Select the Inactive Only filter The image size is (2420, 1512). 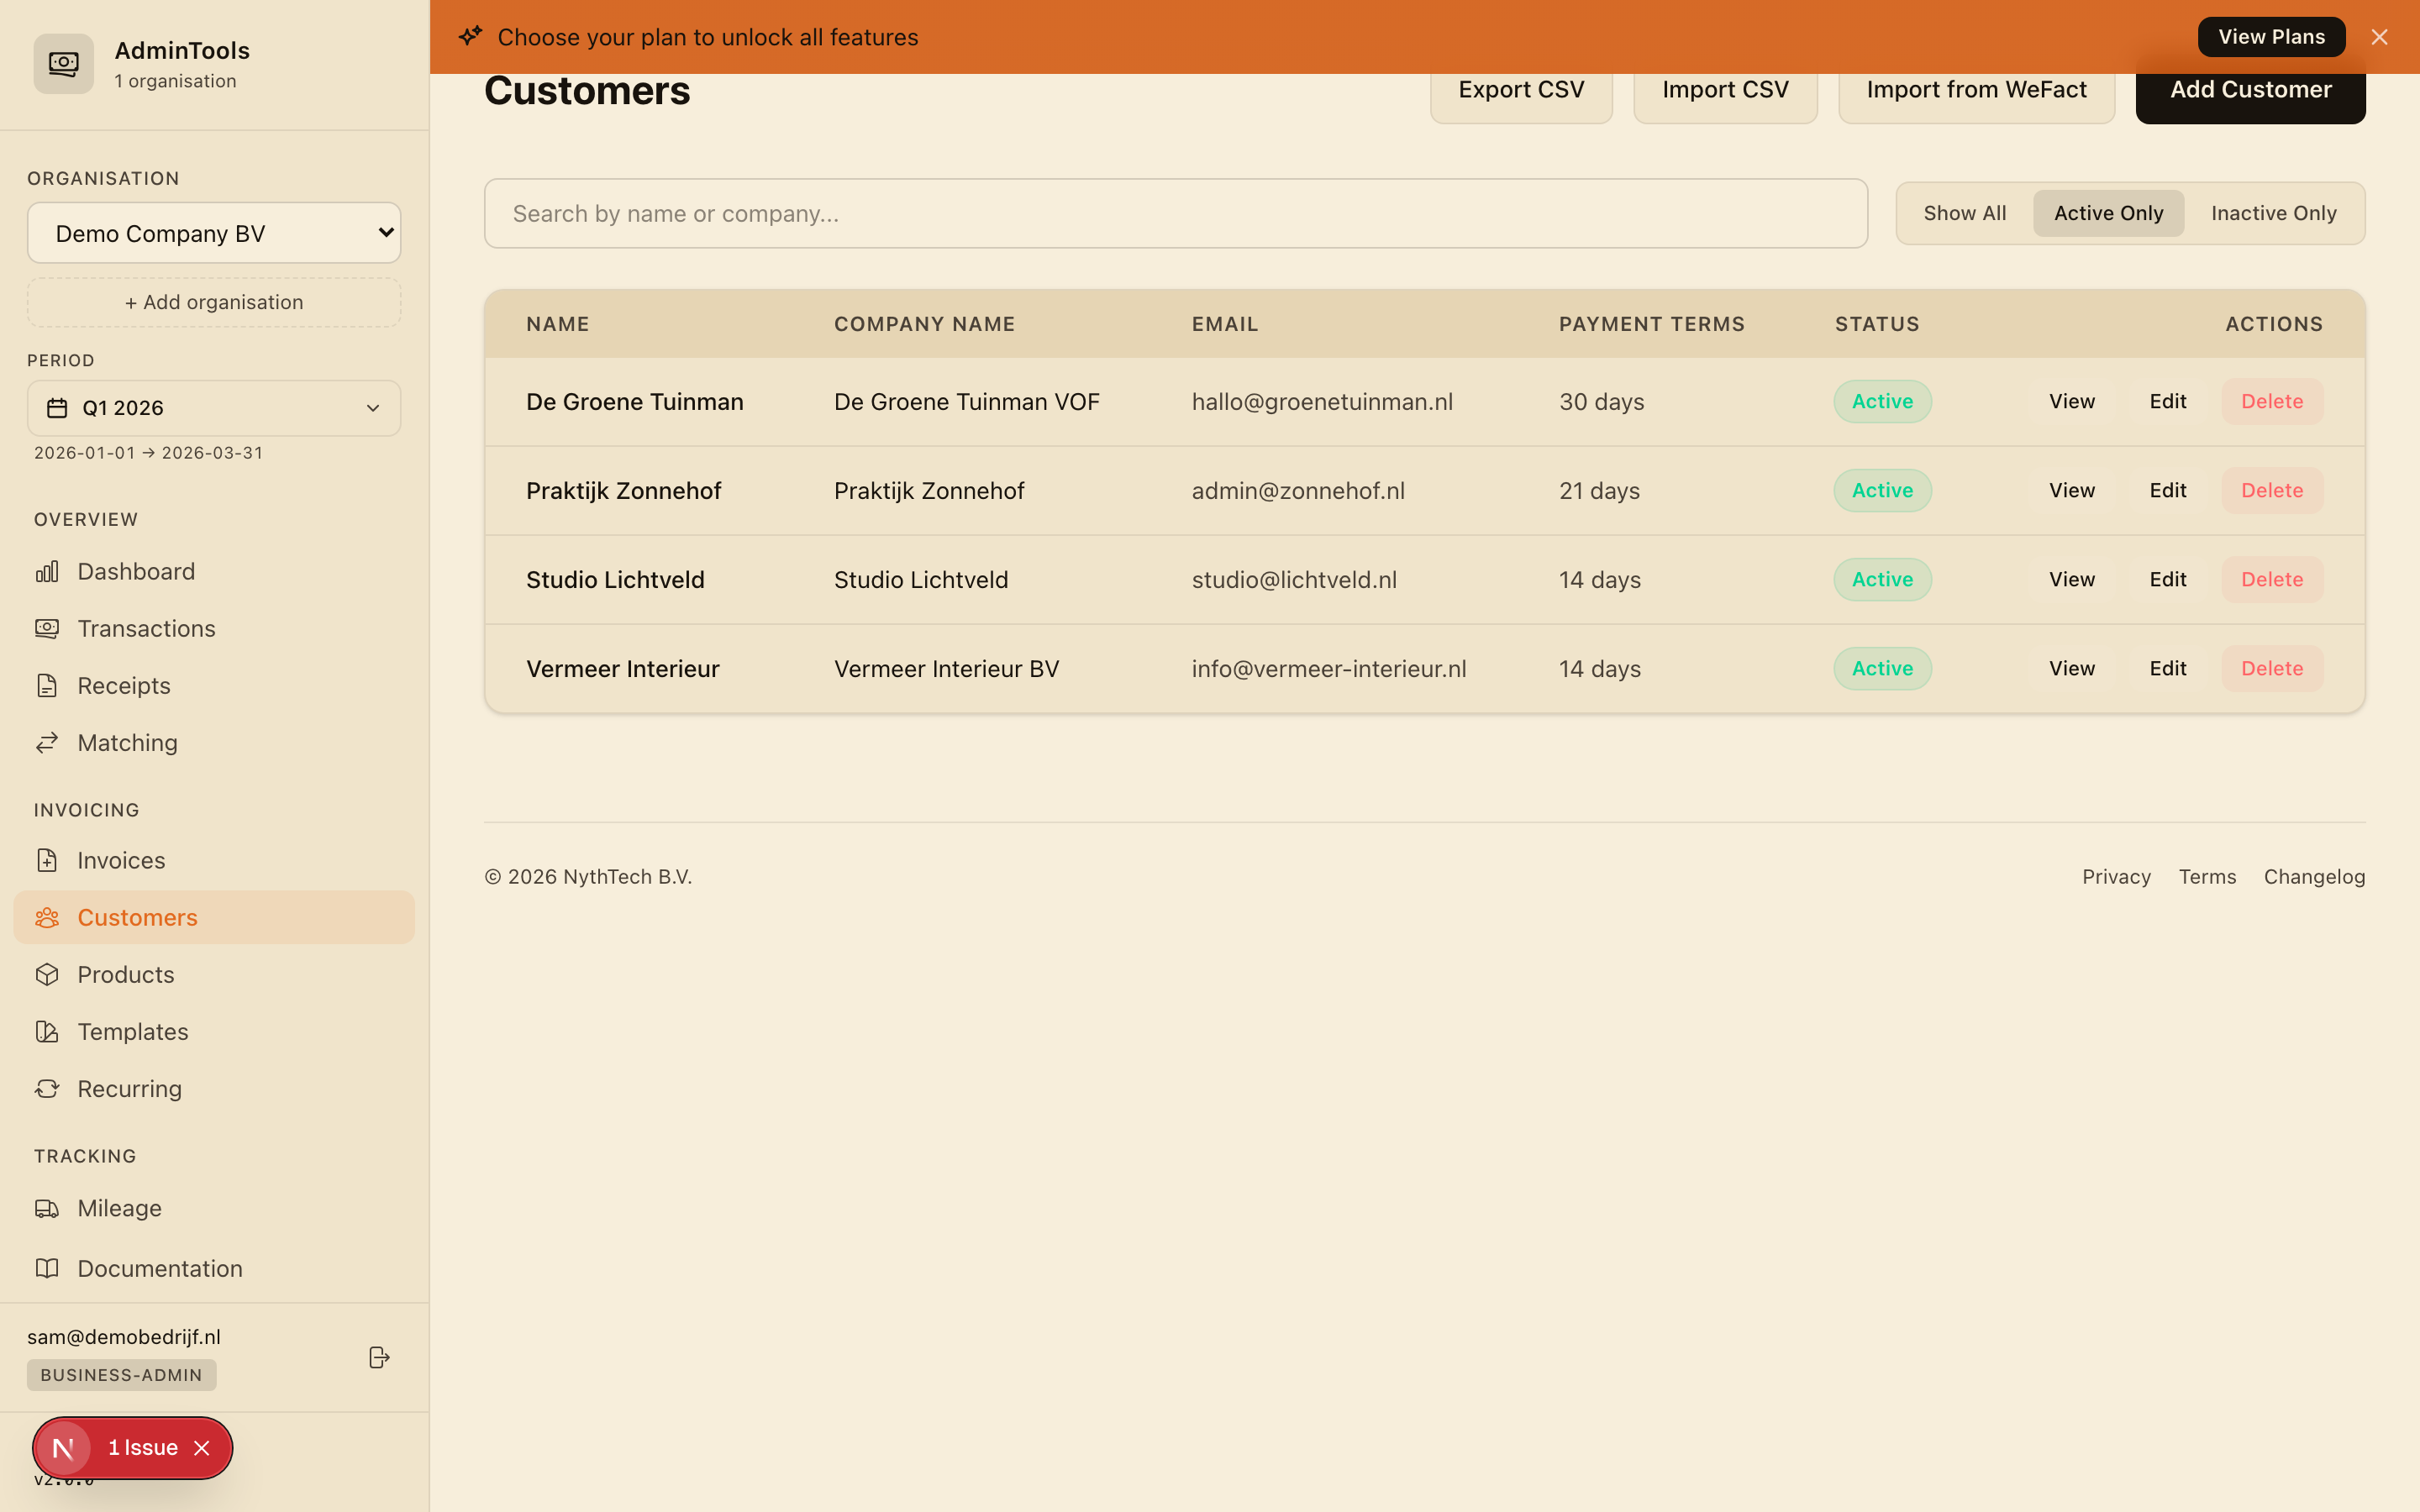(x=2273, y=213)
